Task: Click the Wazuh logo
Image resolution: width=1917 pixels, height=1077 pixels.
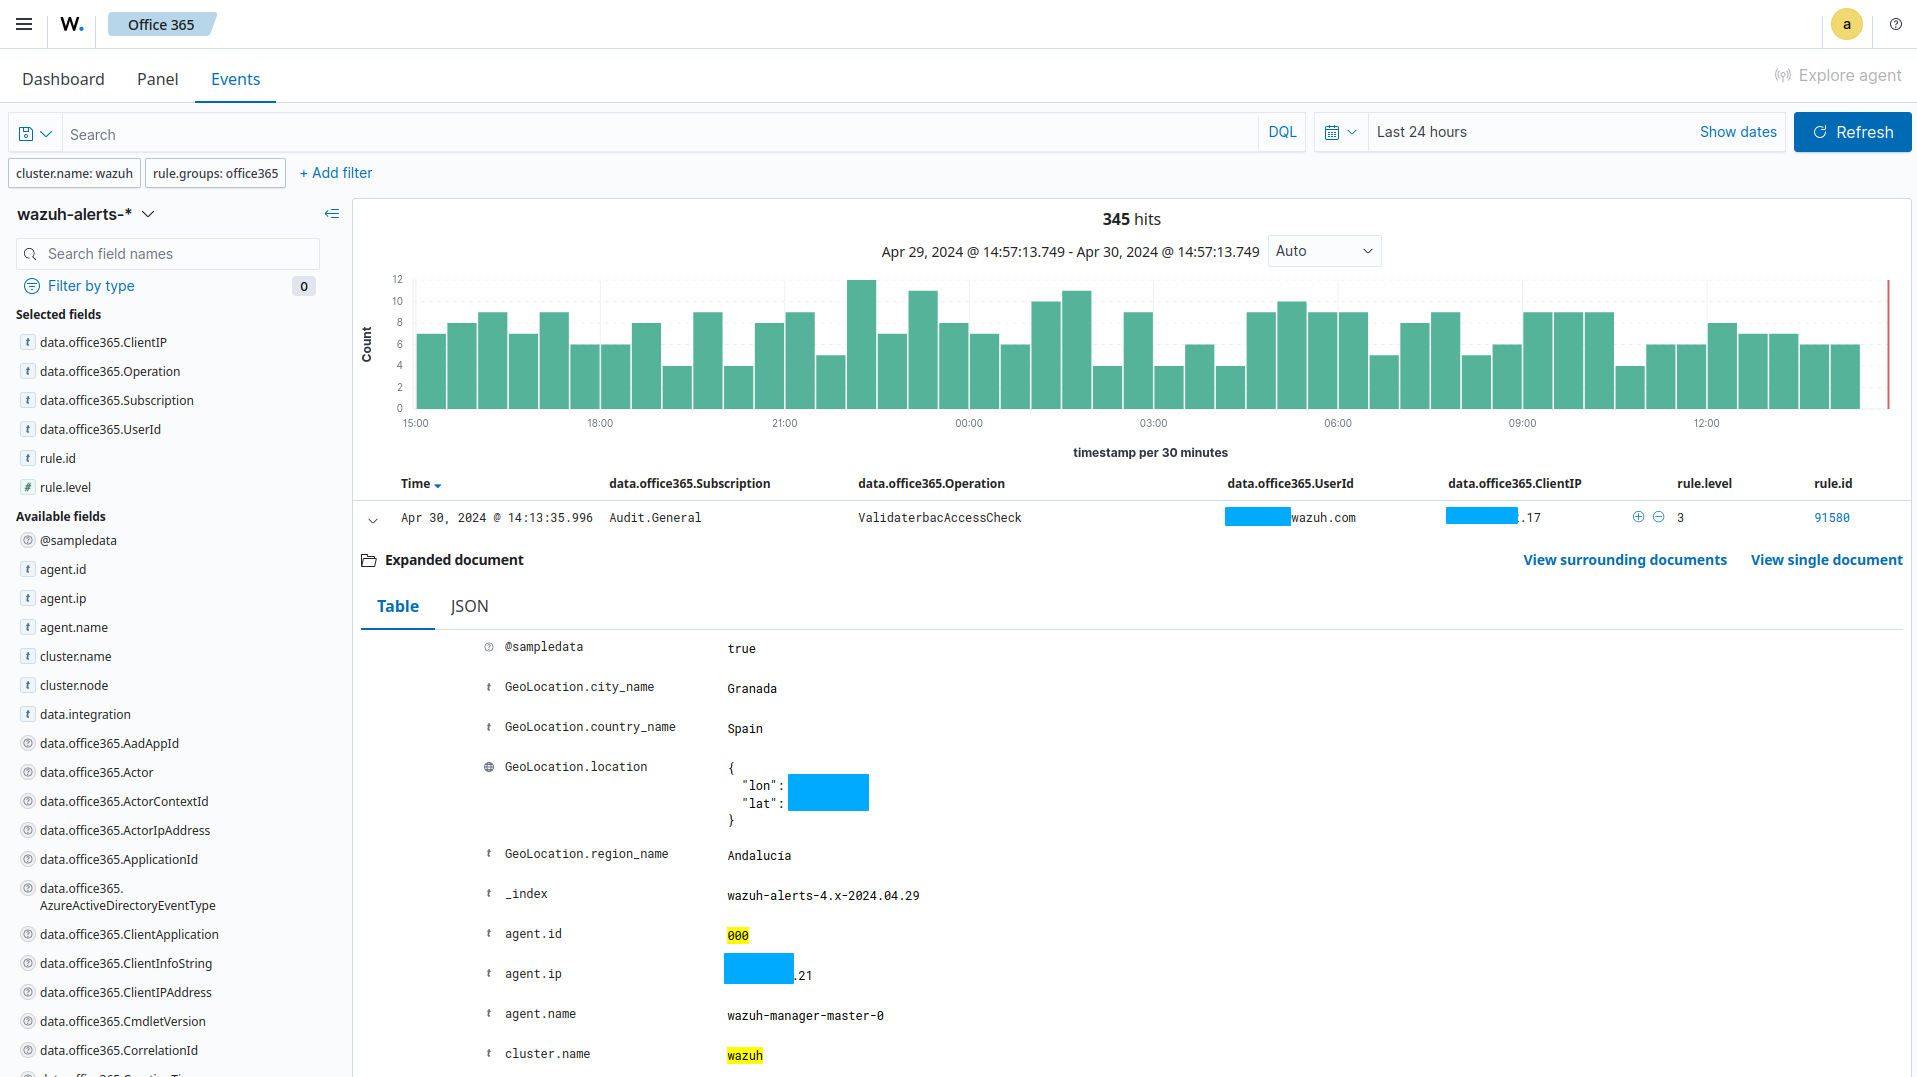Action: coord(70,24)
